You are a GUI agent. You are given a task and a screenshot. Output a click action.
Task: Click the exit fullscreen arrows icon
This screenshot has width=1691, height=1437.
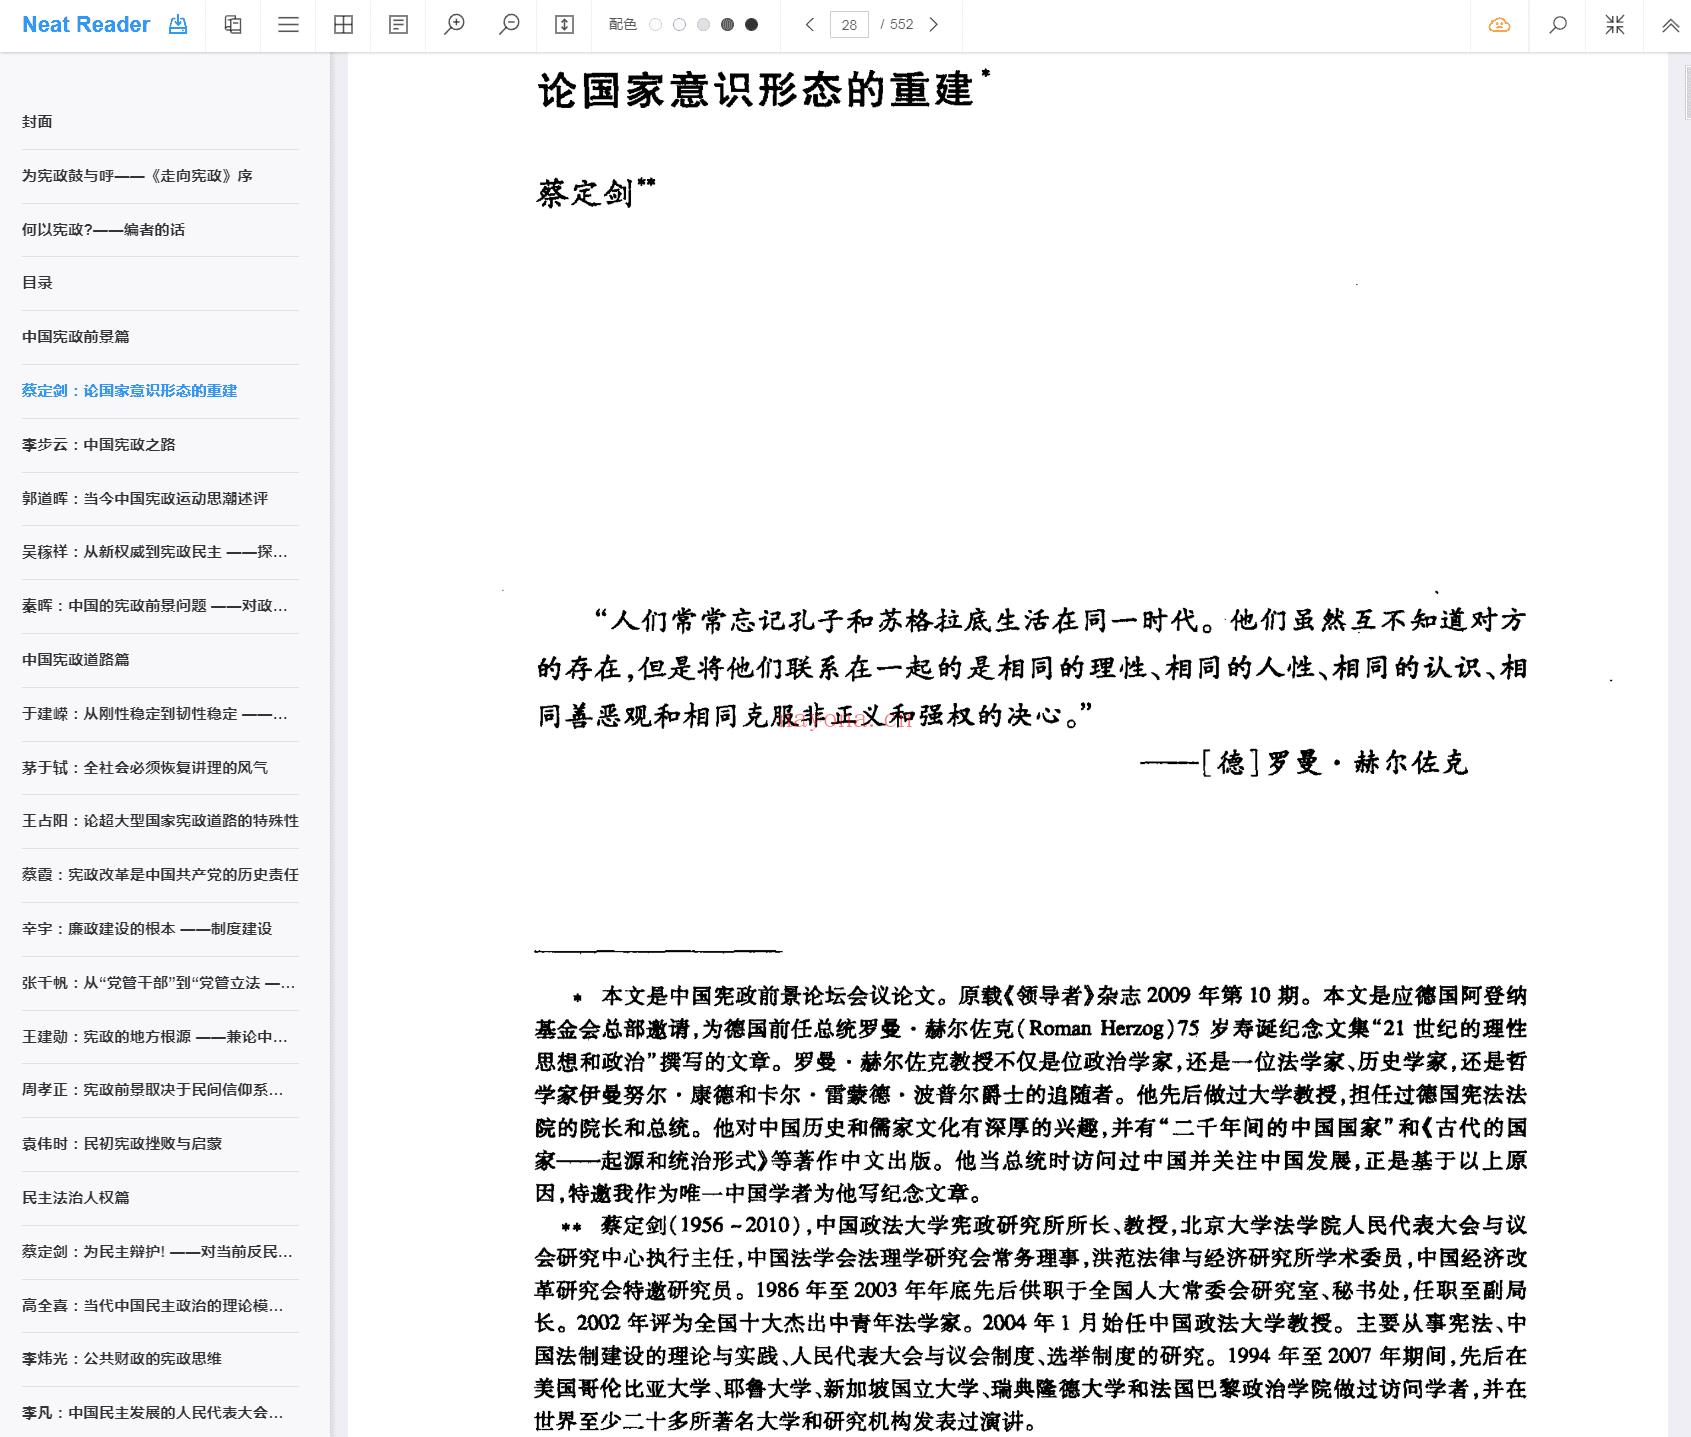(x=1615, y=25)
